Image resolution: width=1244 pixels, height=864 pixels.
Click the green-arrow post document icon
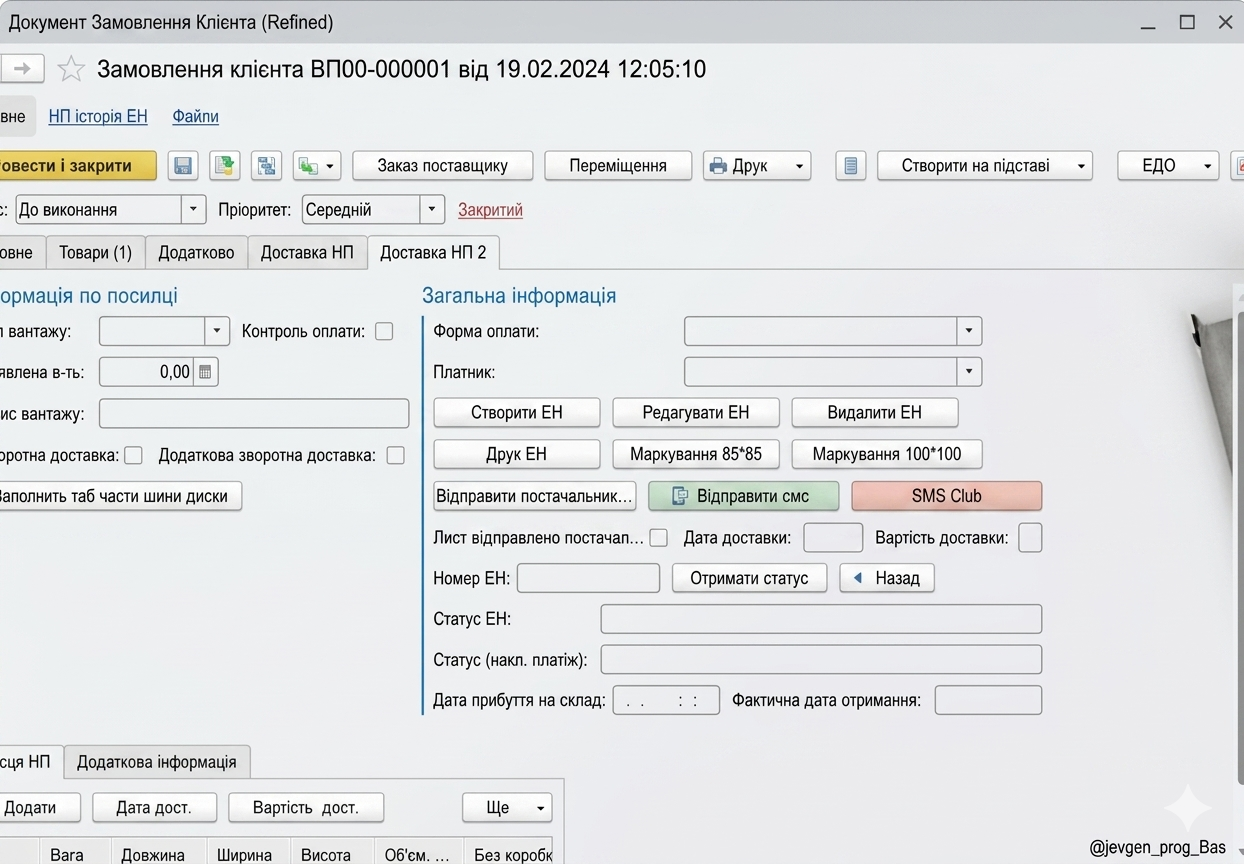(225, 166)
